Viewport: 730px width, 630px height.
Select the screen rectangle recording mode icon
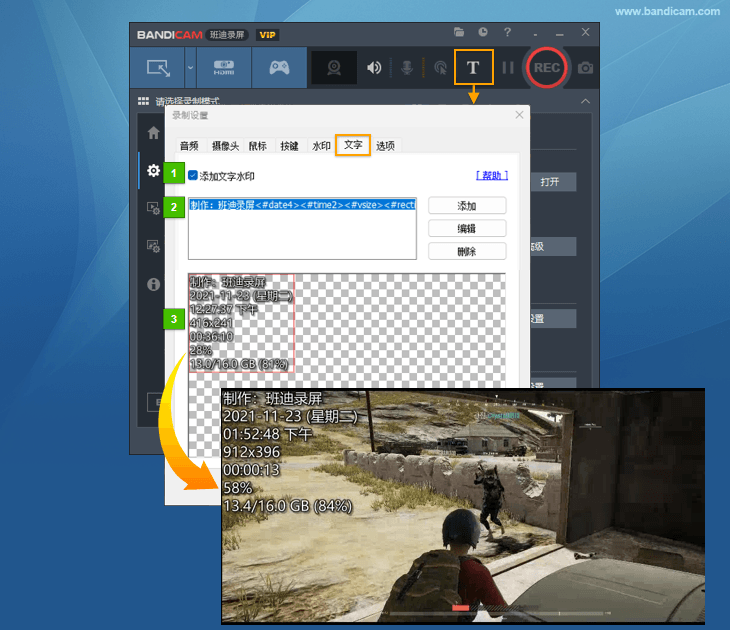click(158, 68)
